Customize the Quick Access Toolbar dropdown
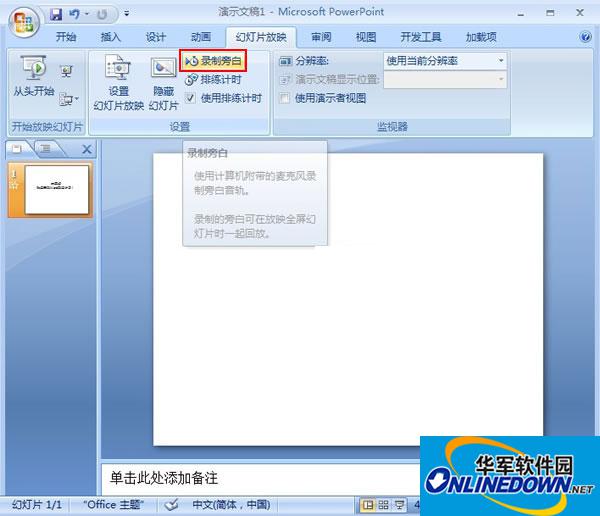Viewport: 600px width, 516px height. tap(126, 14)
